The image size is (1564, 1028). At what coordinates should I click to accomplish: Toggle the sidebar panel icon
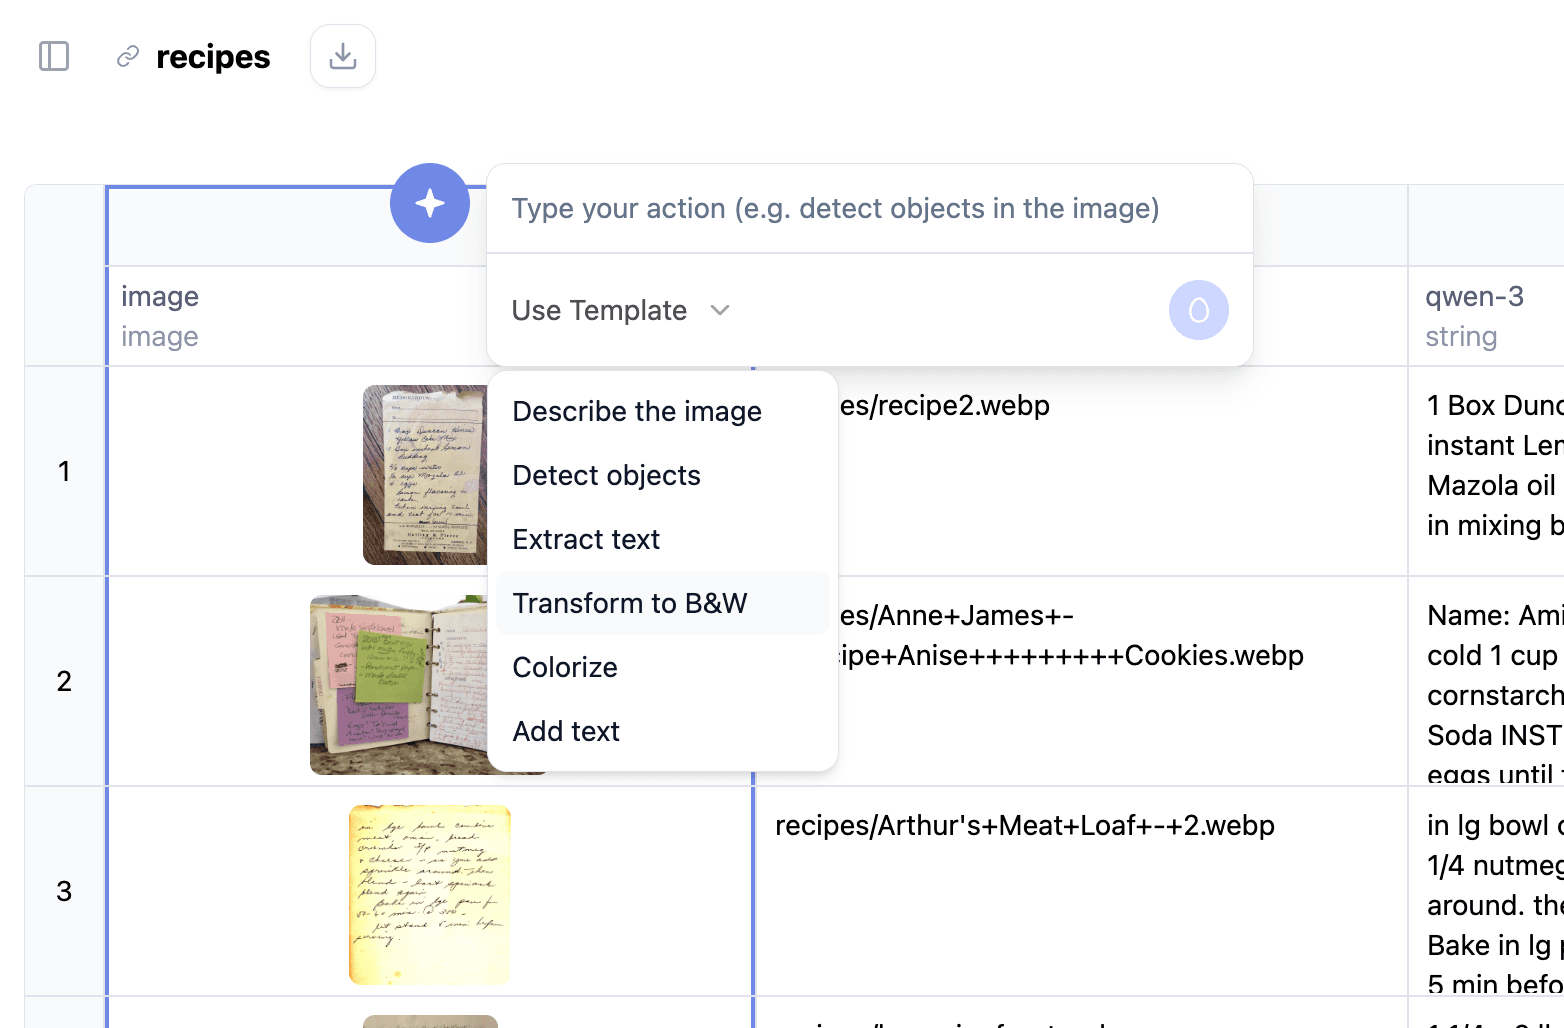click(x=54, y=56)
